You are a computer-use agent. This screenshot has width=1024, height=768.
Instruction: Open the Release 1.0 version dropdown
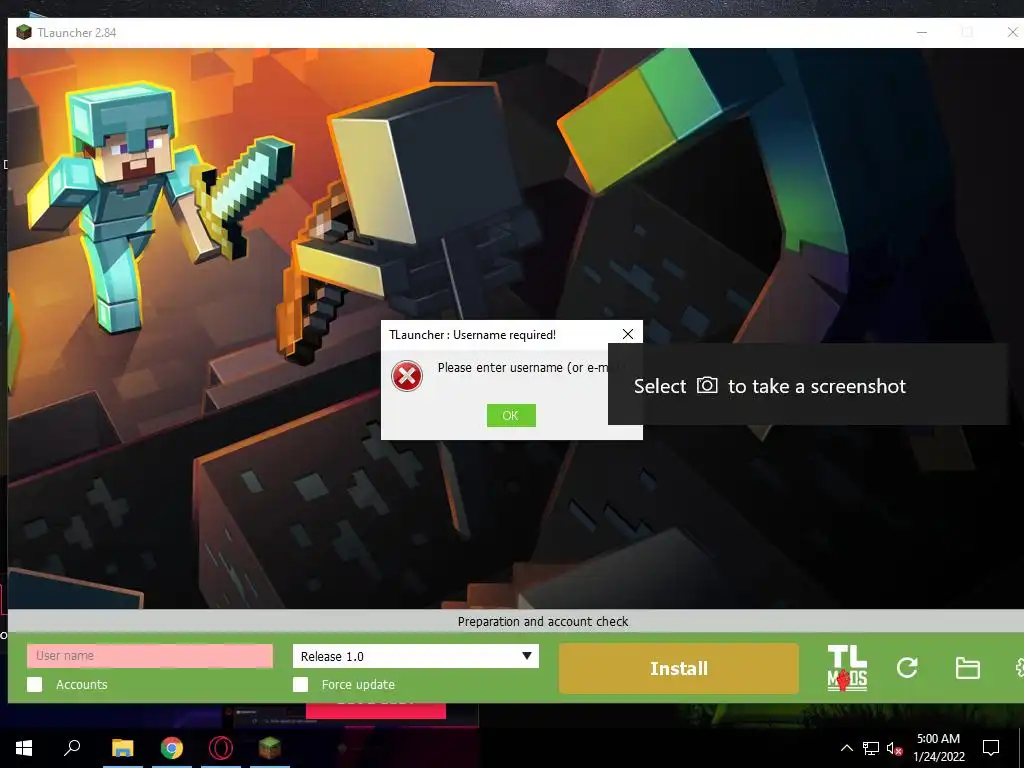point(415,656)
